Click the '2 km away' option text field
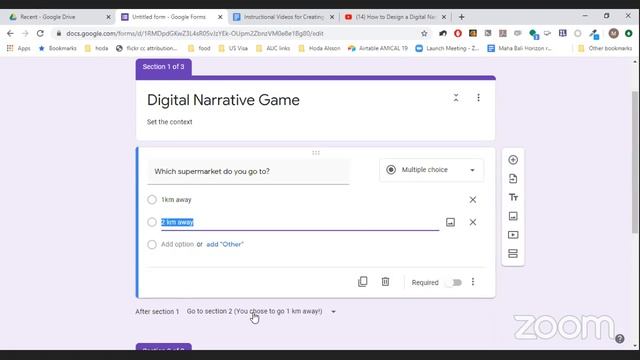This screenshot has height=360, width=640. pos(300,222)
